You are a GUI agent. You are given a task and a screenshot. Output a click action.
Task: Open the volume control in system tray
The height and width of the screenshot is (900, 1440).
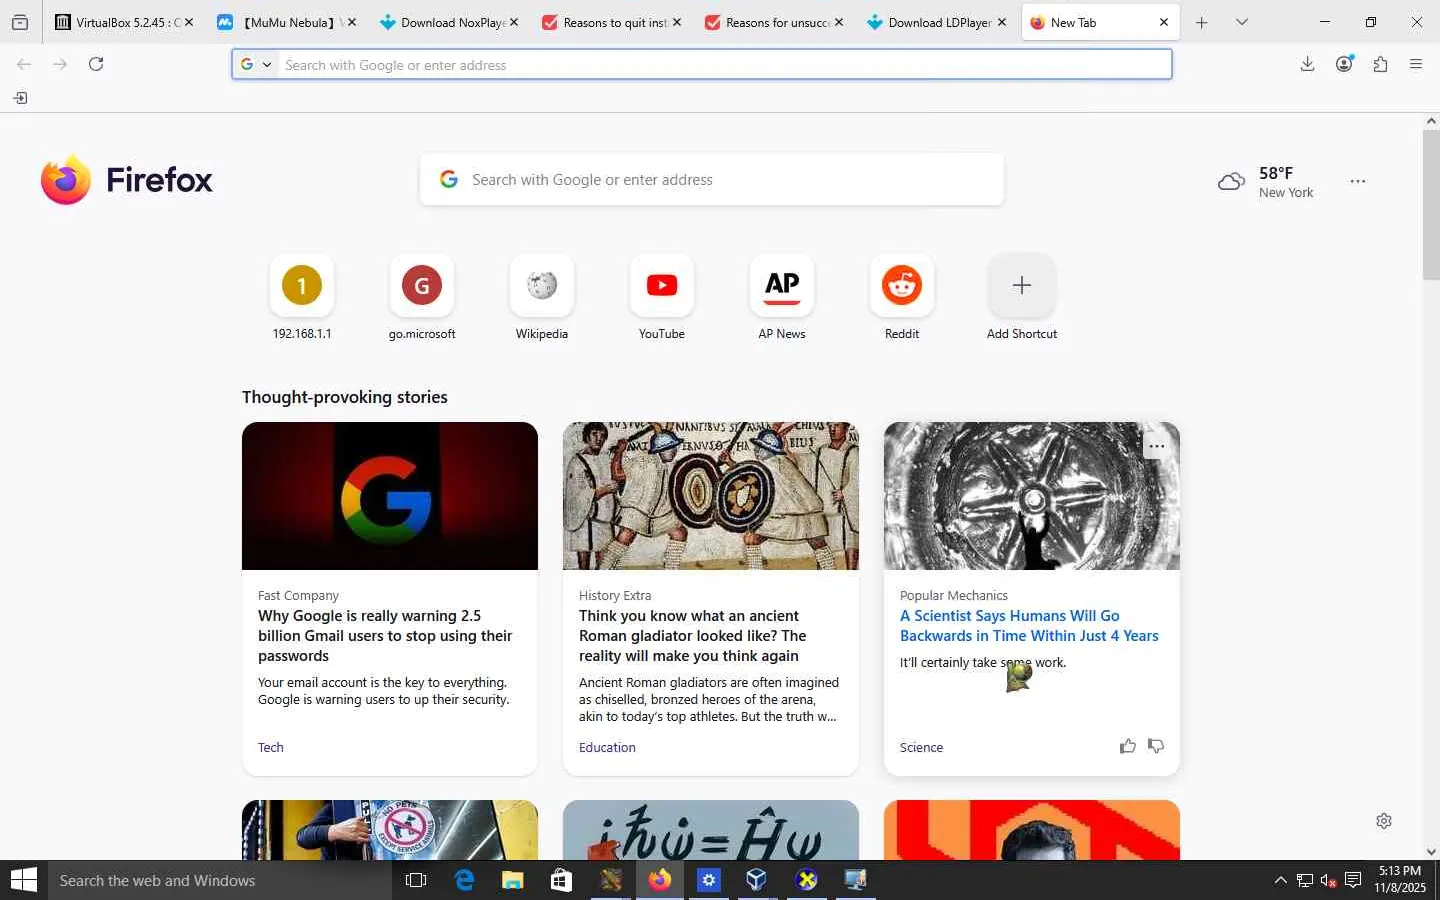coord(1328,880)
